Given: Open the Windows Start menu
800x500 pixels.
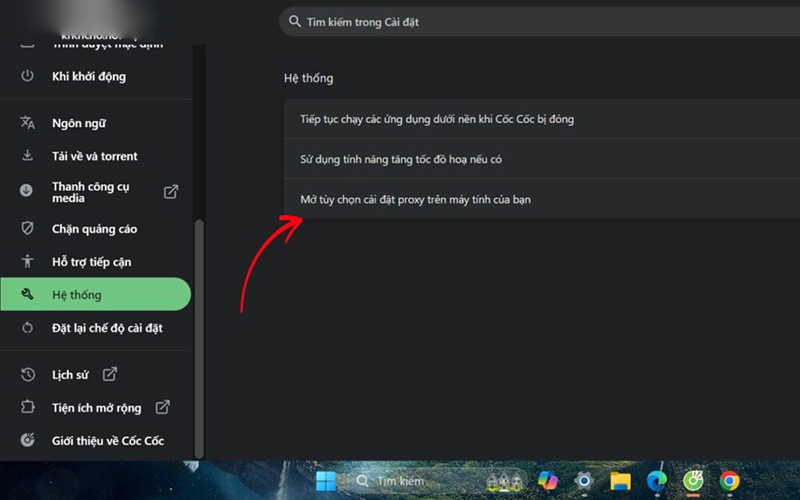Looking at the screenshot, I should click(x=326, y=481).
